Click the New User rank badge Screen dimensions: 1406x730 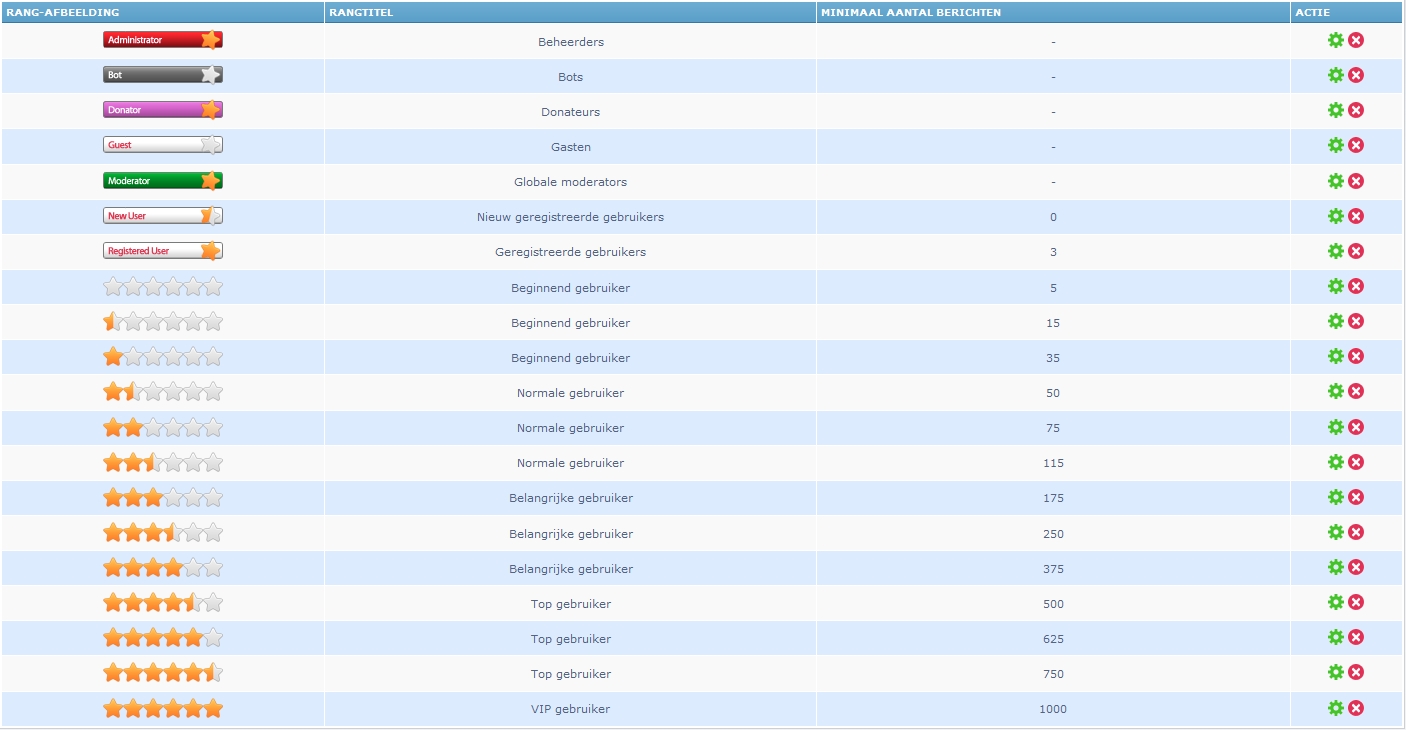coord(162,216)
